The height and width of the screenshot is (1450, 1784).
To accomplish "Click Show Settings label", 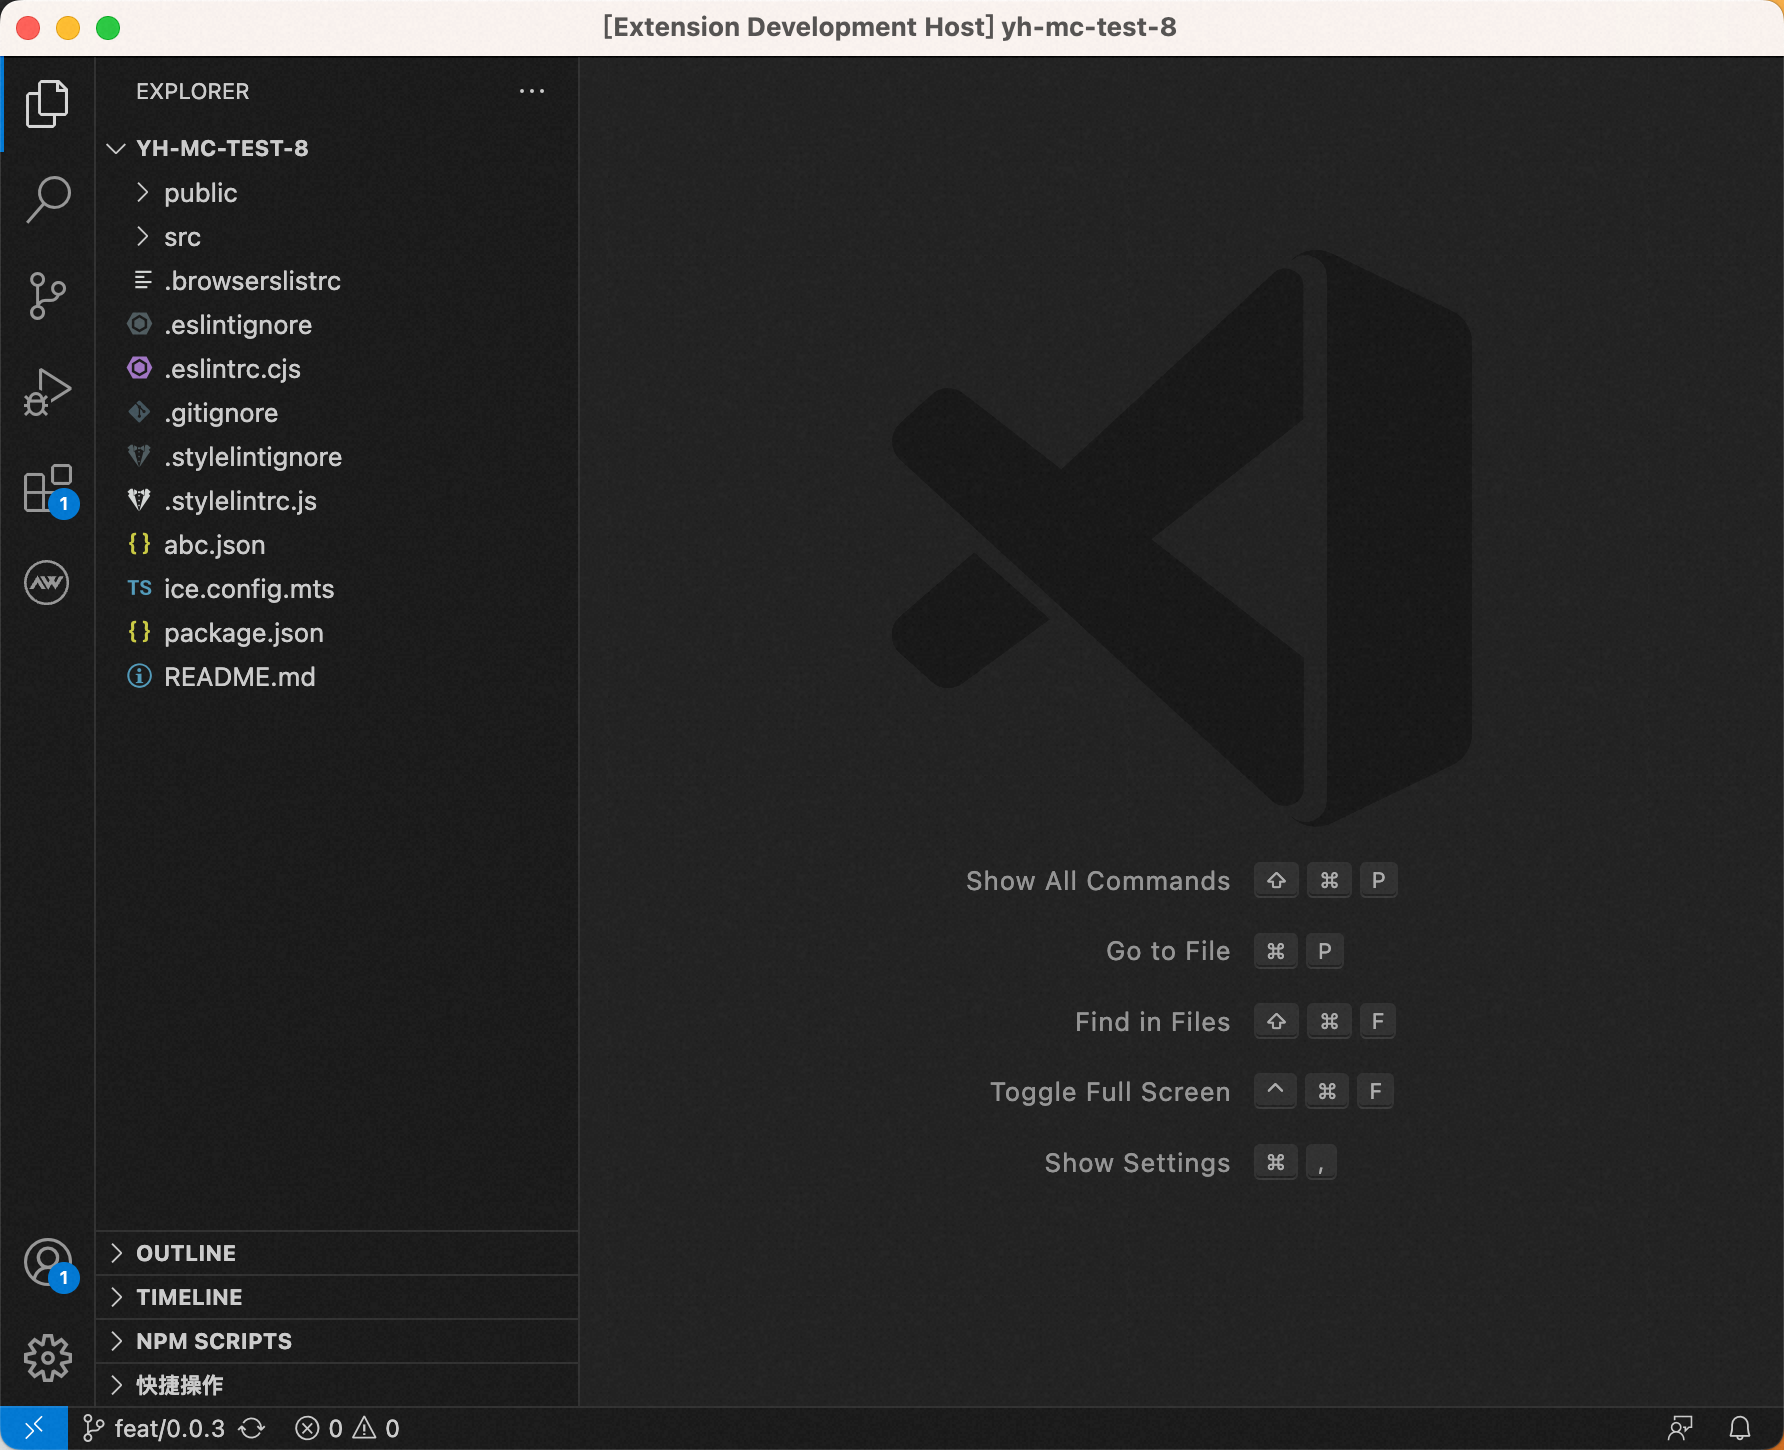I will (1138, 1163).
